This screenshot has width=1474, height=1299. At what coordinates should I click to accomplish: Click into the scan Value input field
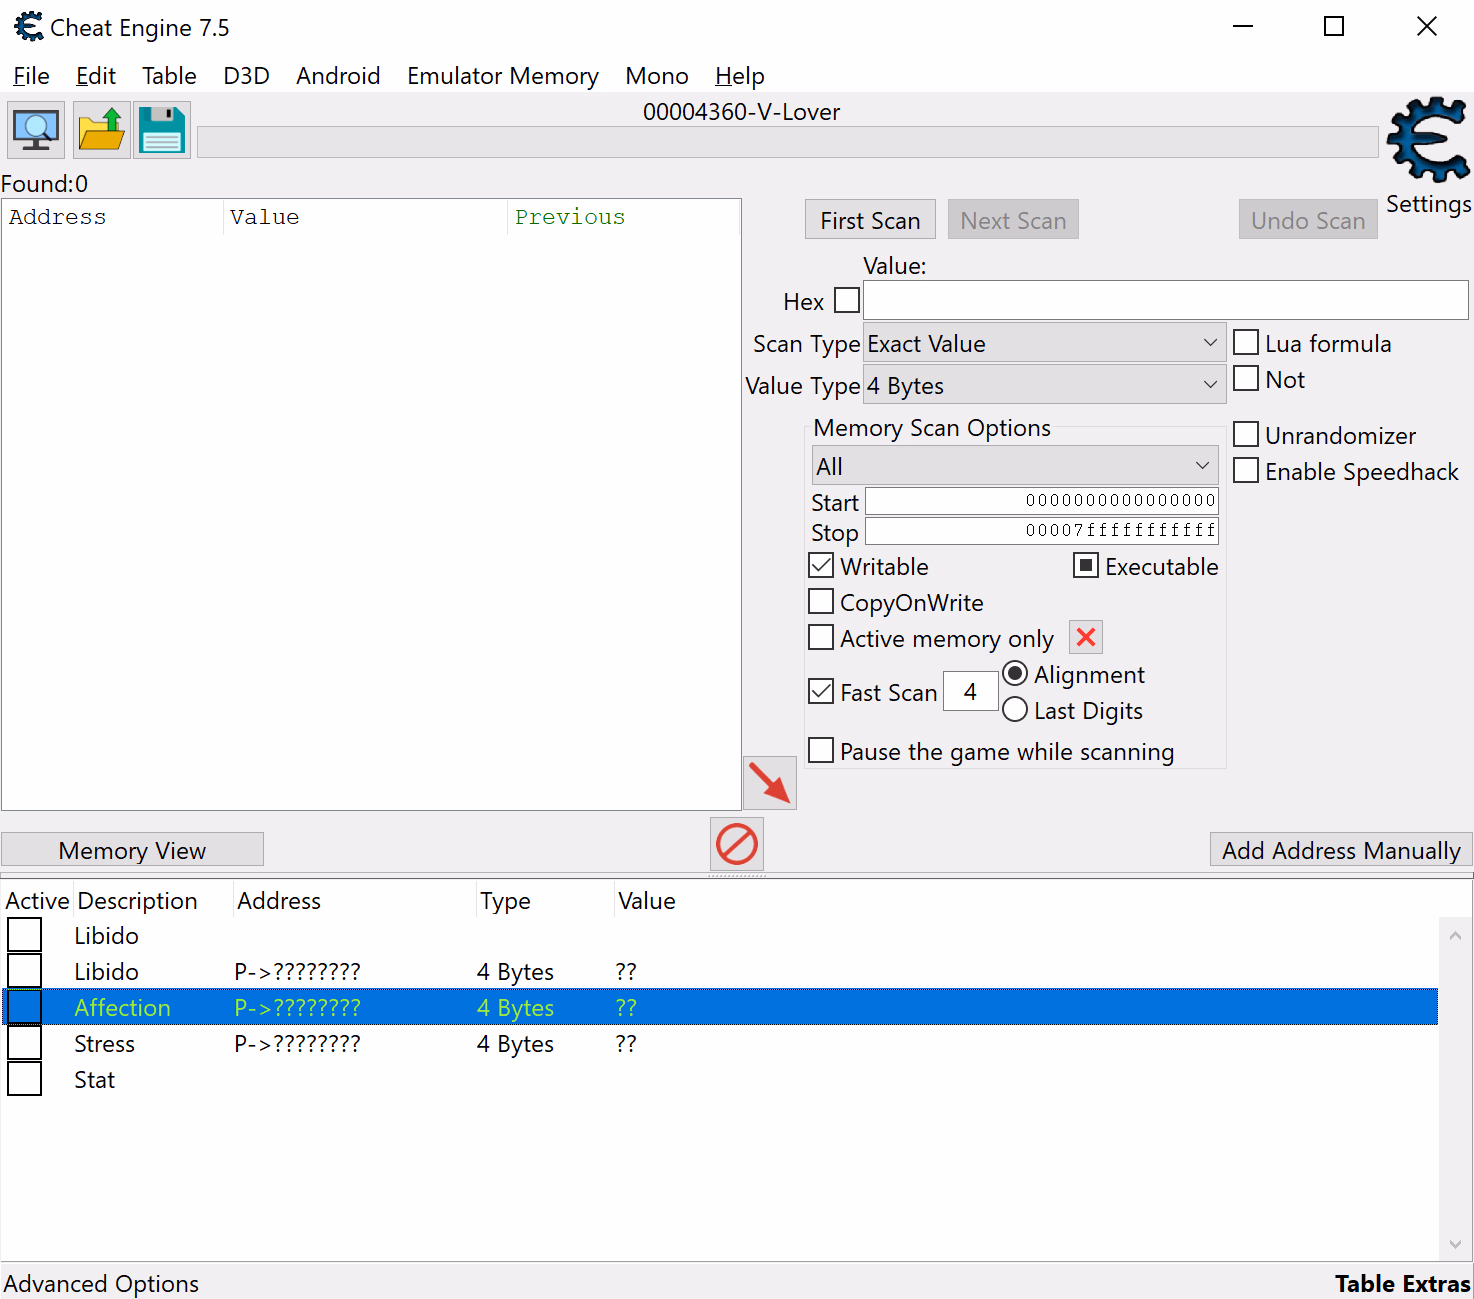click(1164, 300)
